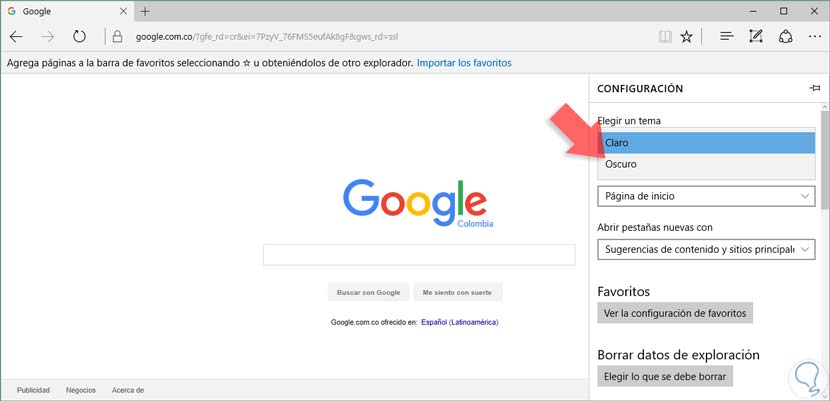The height and width of the screenshot is (401, 830).
Task: Click the Publicidad footer link
Action: coord(33,390)
